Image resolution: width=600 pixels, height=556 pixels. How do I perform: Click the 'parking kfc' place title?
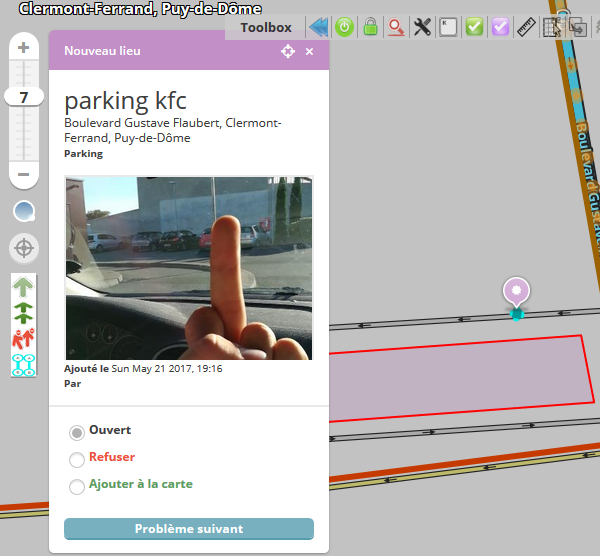click(x=126, y=101)
